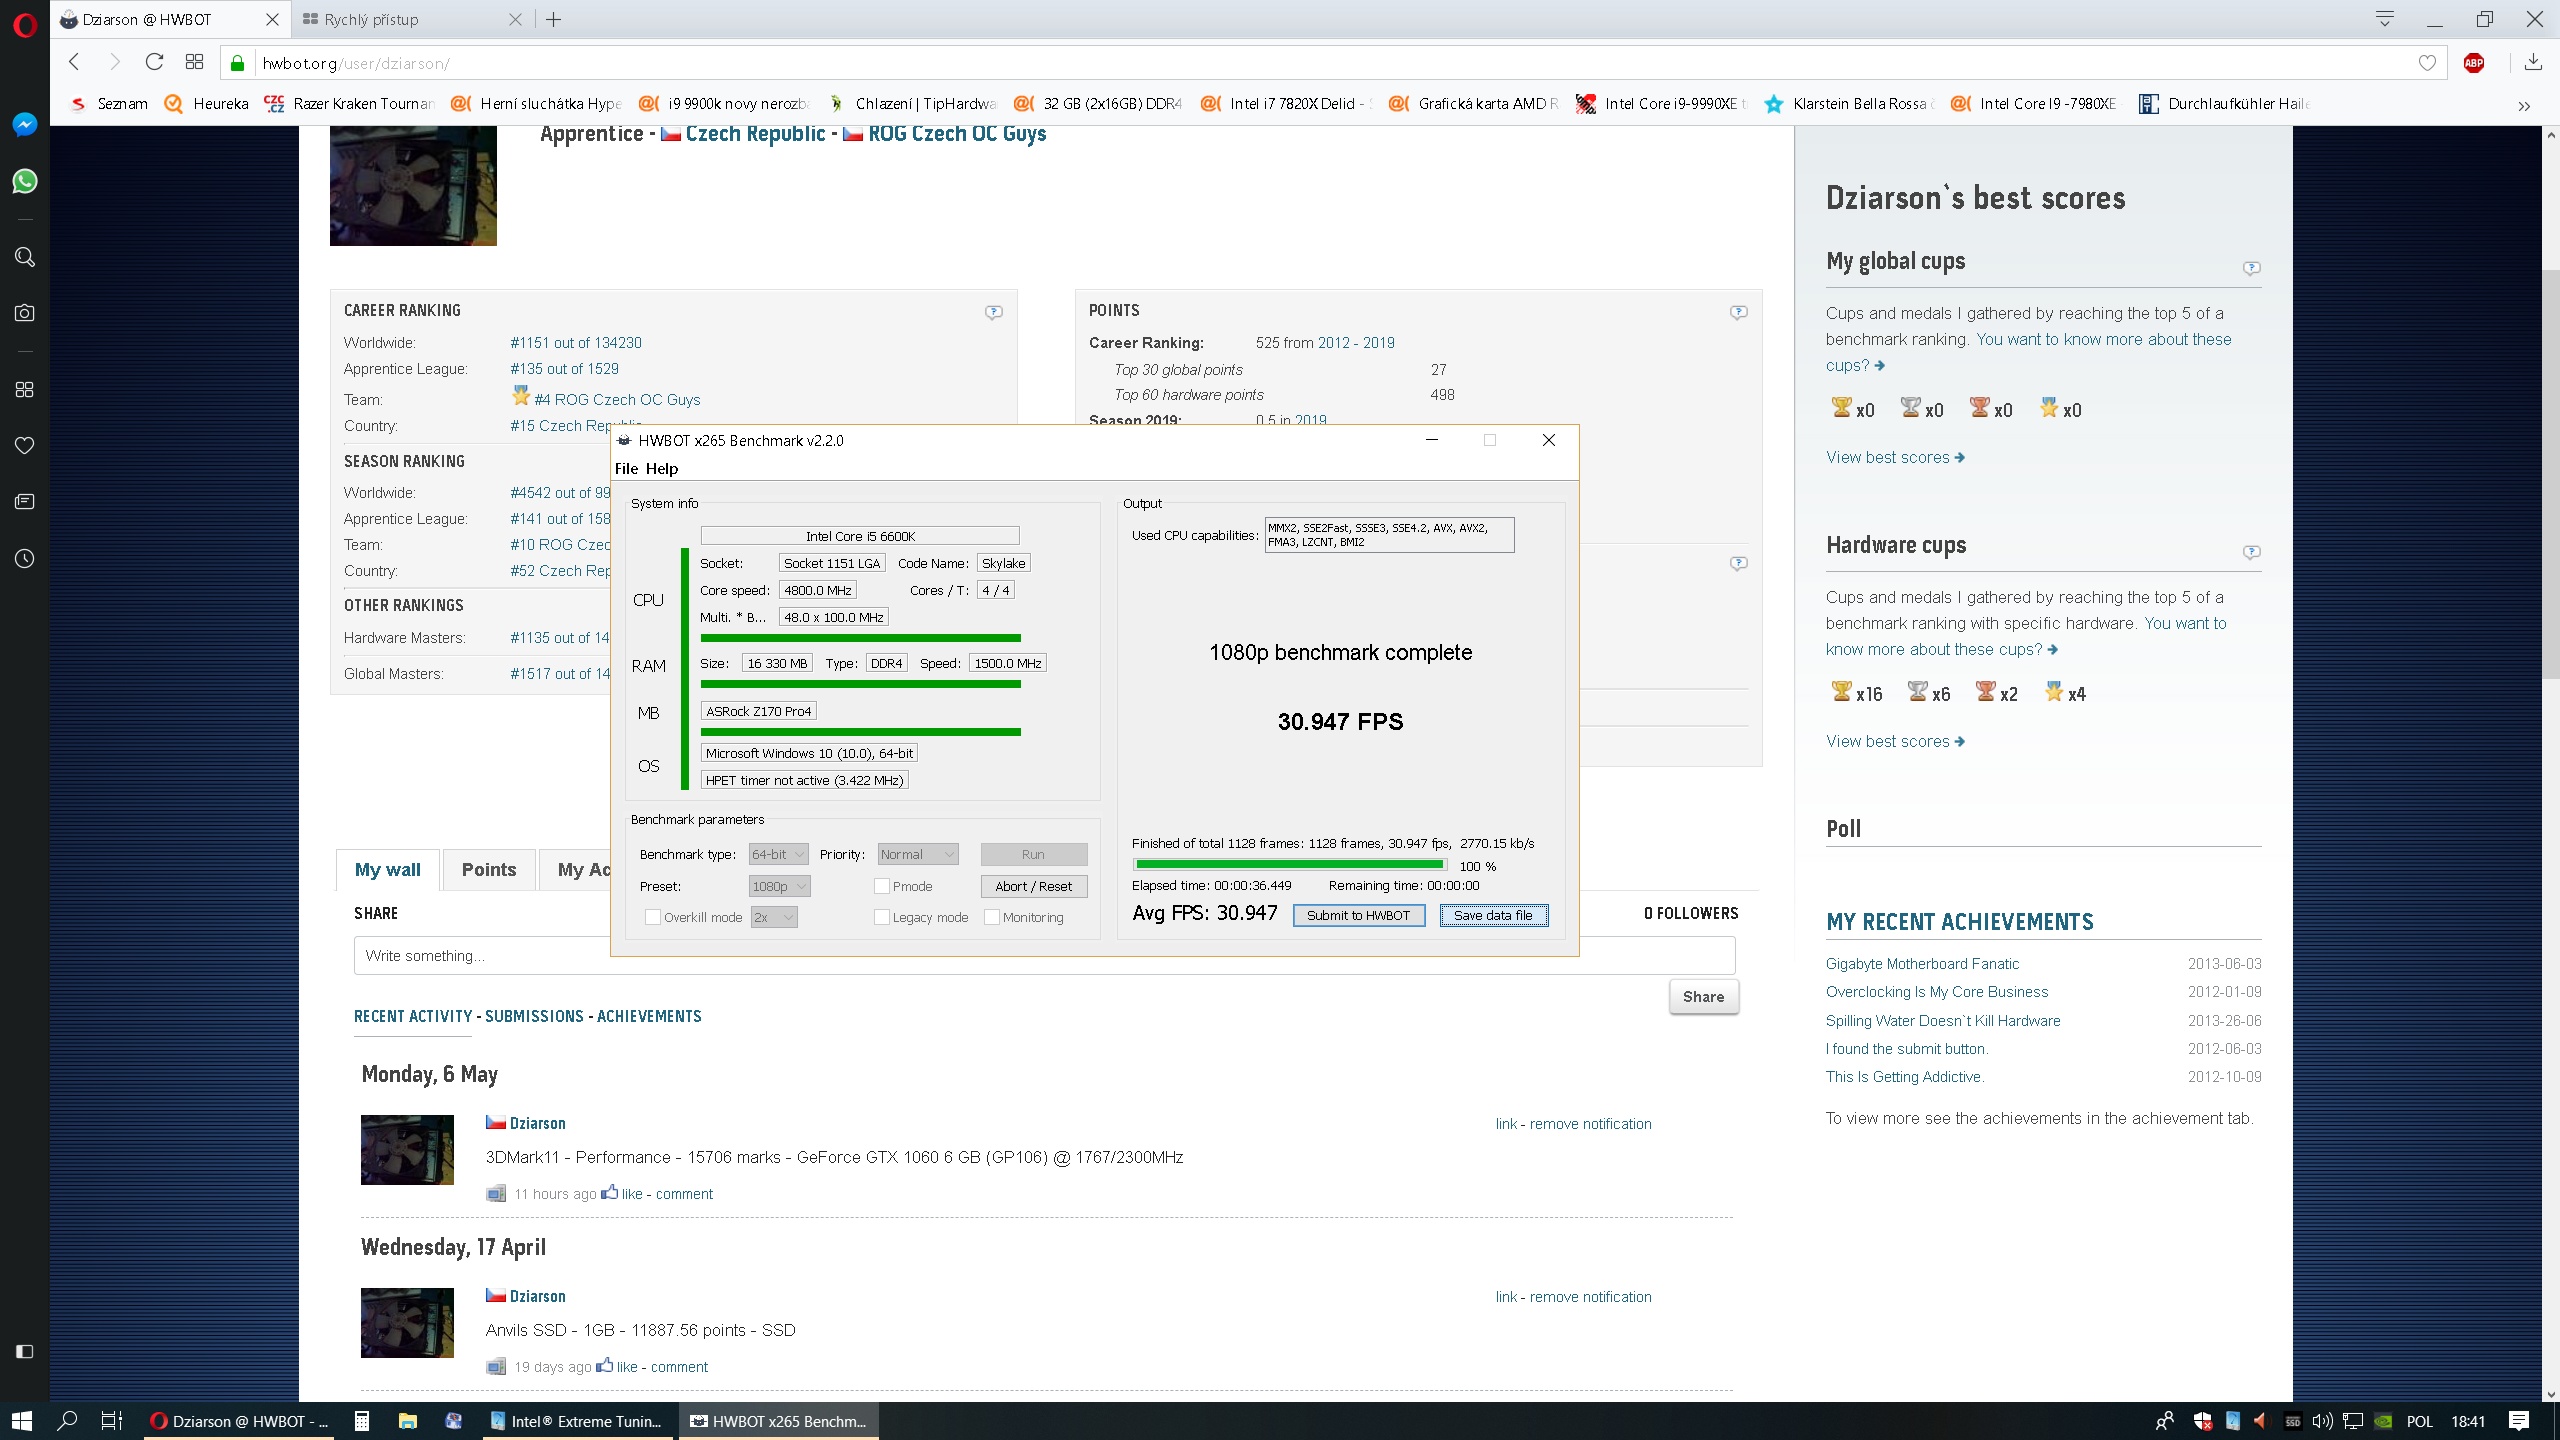Open Preset 1080p dropdown
2560x1440 pixels.
coord(779,886)
